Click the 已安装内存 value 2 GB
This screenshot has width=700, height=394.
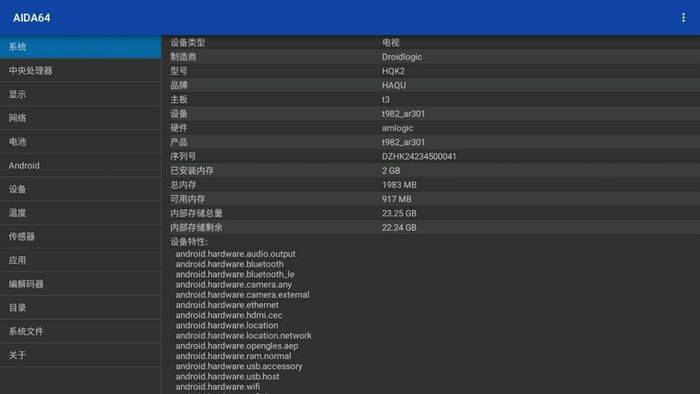[x=391, y=170]
